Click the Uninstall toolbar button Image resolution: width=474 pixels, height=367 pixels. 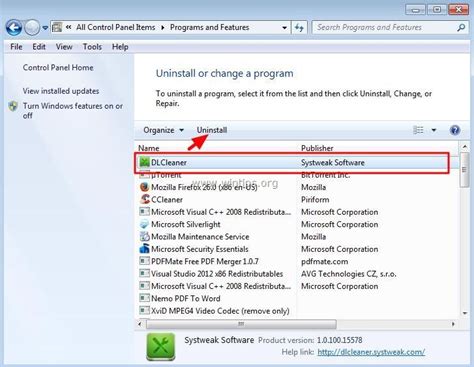(212, 130)
